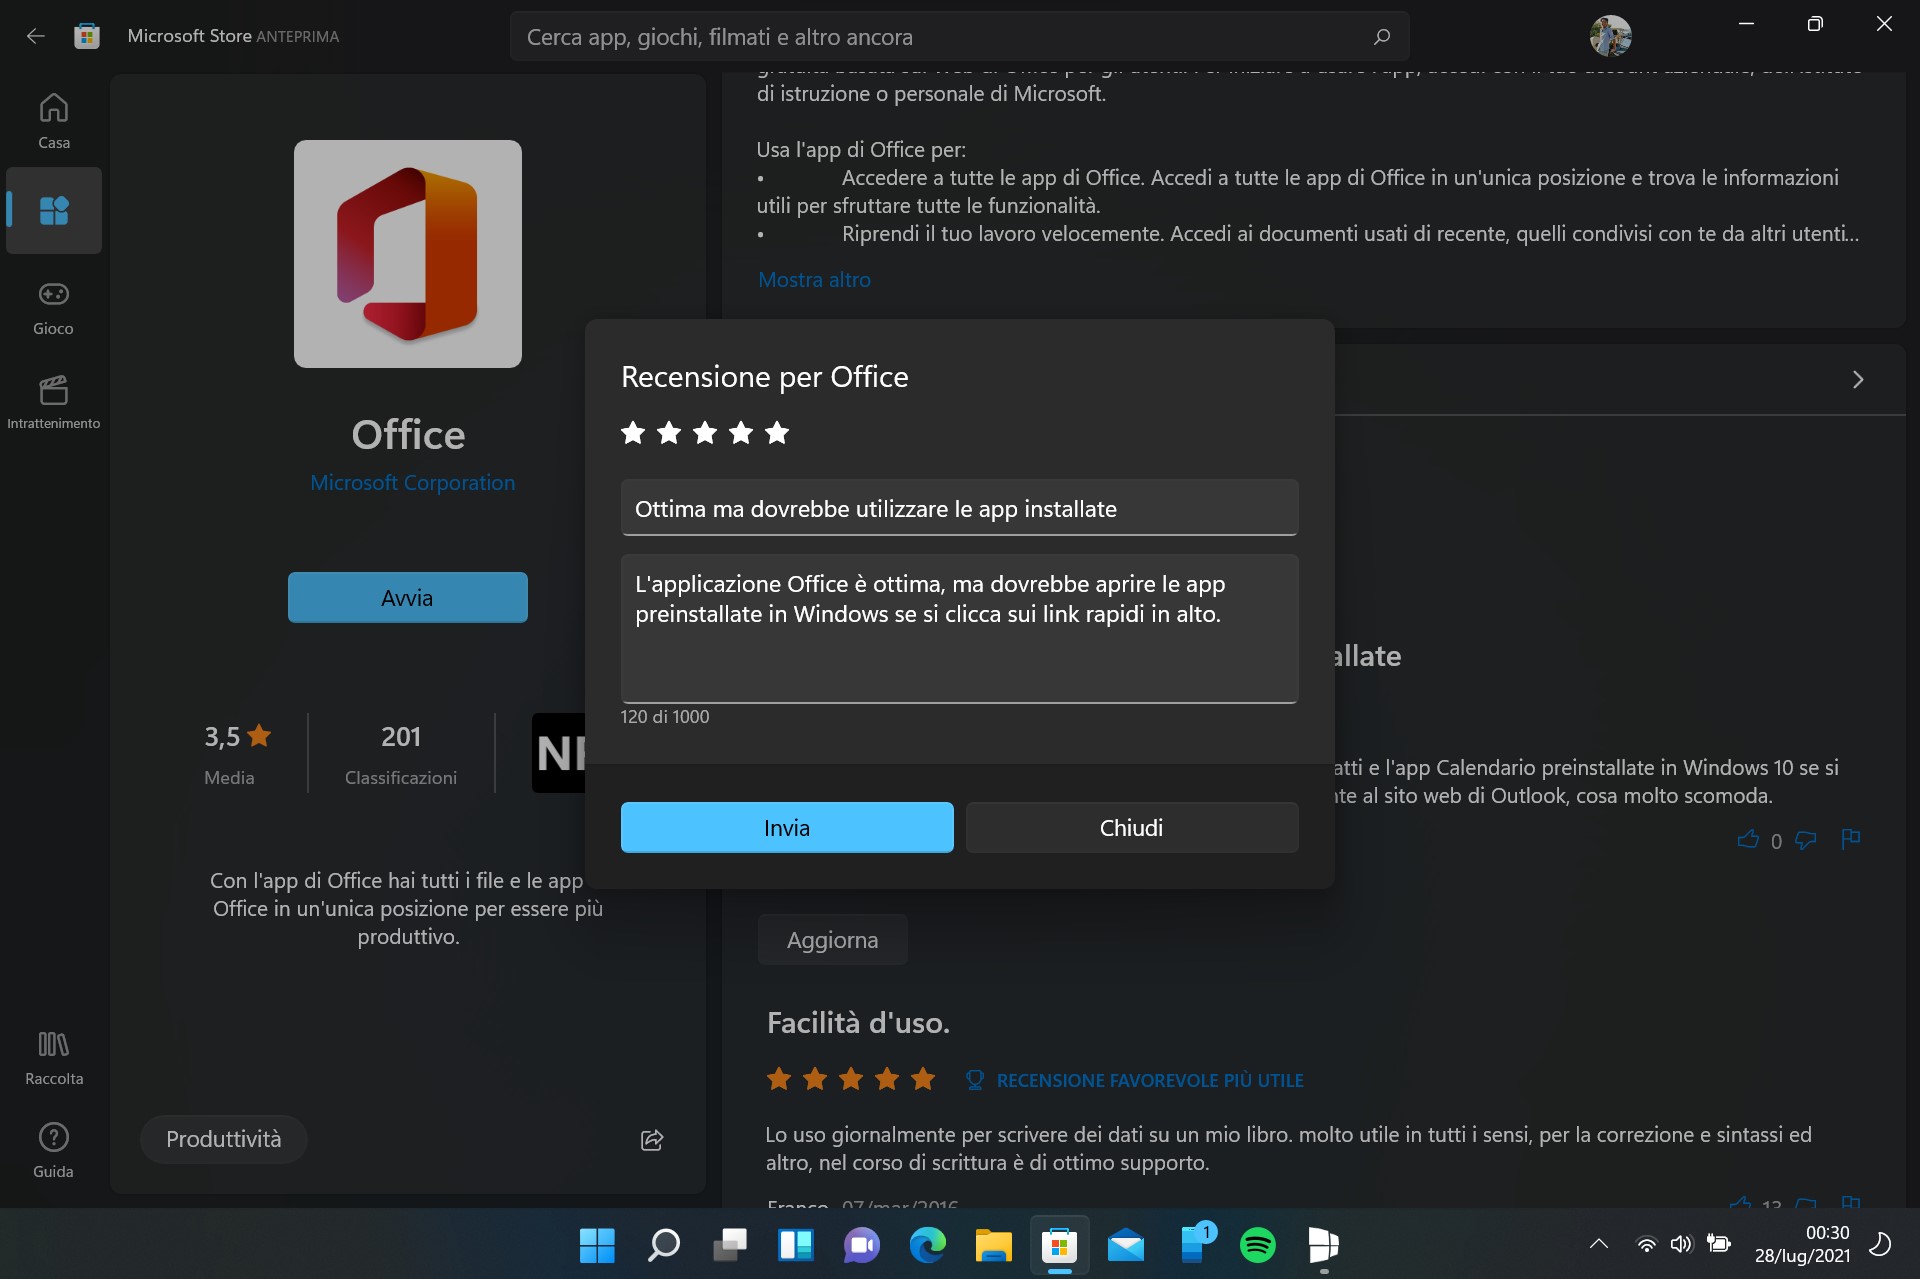Click the Office app logo thumbnail
The width and height of the screenshot is (1920, 1279).
[408, 254]
